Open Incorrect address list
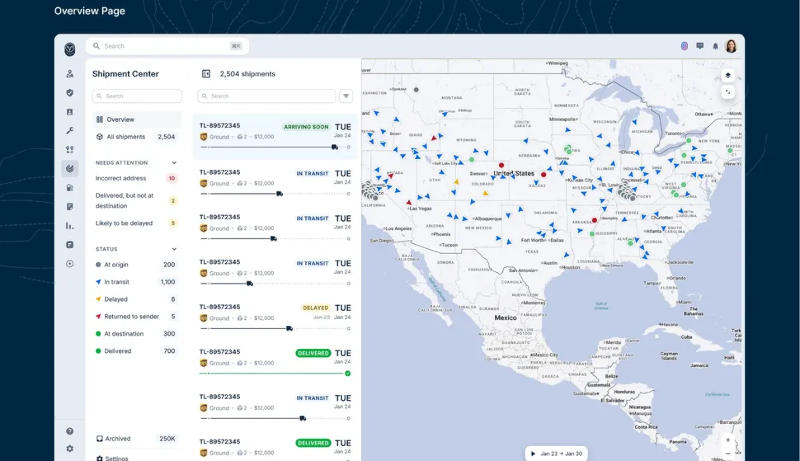Screen dimensions: 800x461 [x=137, y=178]
